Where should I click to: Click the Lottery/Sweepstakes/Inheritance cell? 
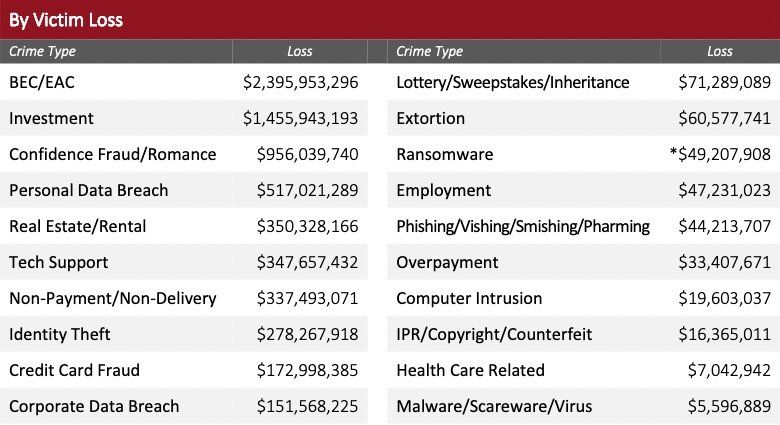point(512,82)
